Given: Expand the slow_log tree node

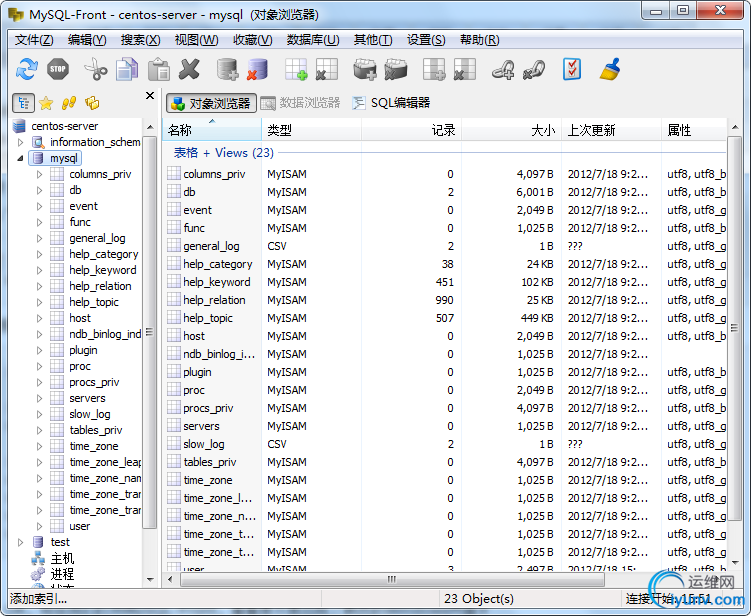Looking at the screenshot, I should point(40,414).
